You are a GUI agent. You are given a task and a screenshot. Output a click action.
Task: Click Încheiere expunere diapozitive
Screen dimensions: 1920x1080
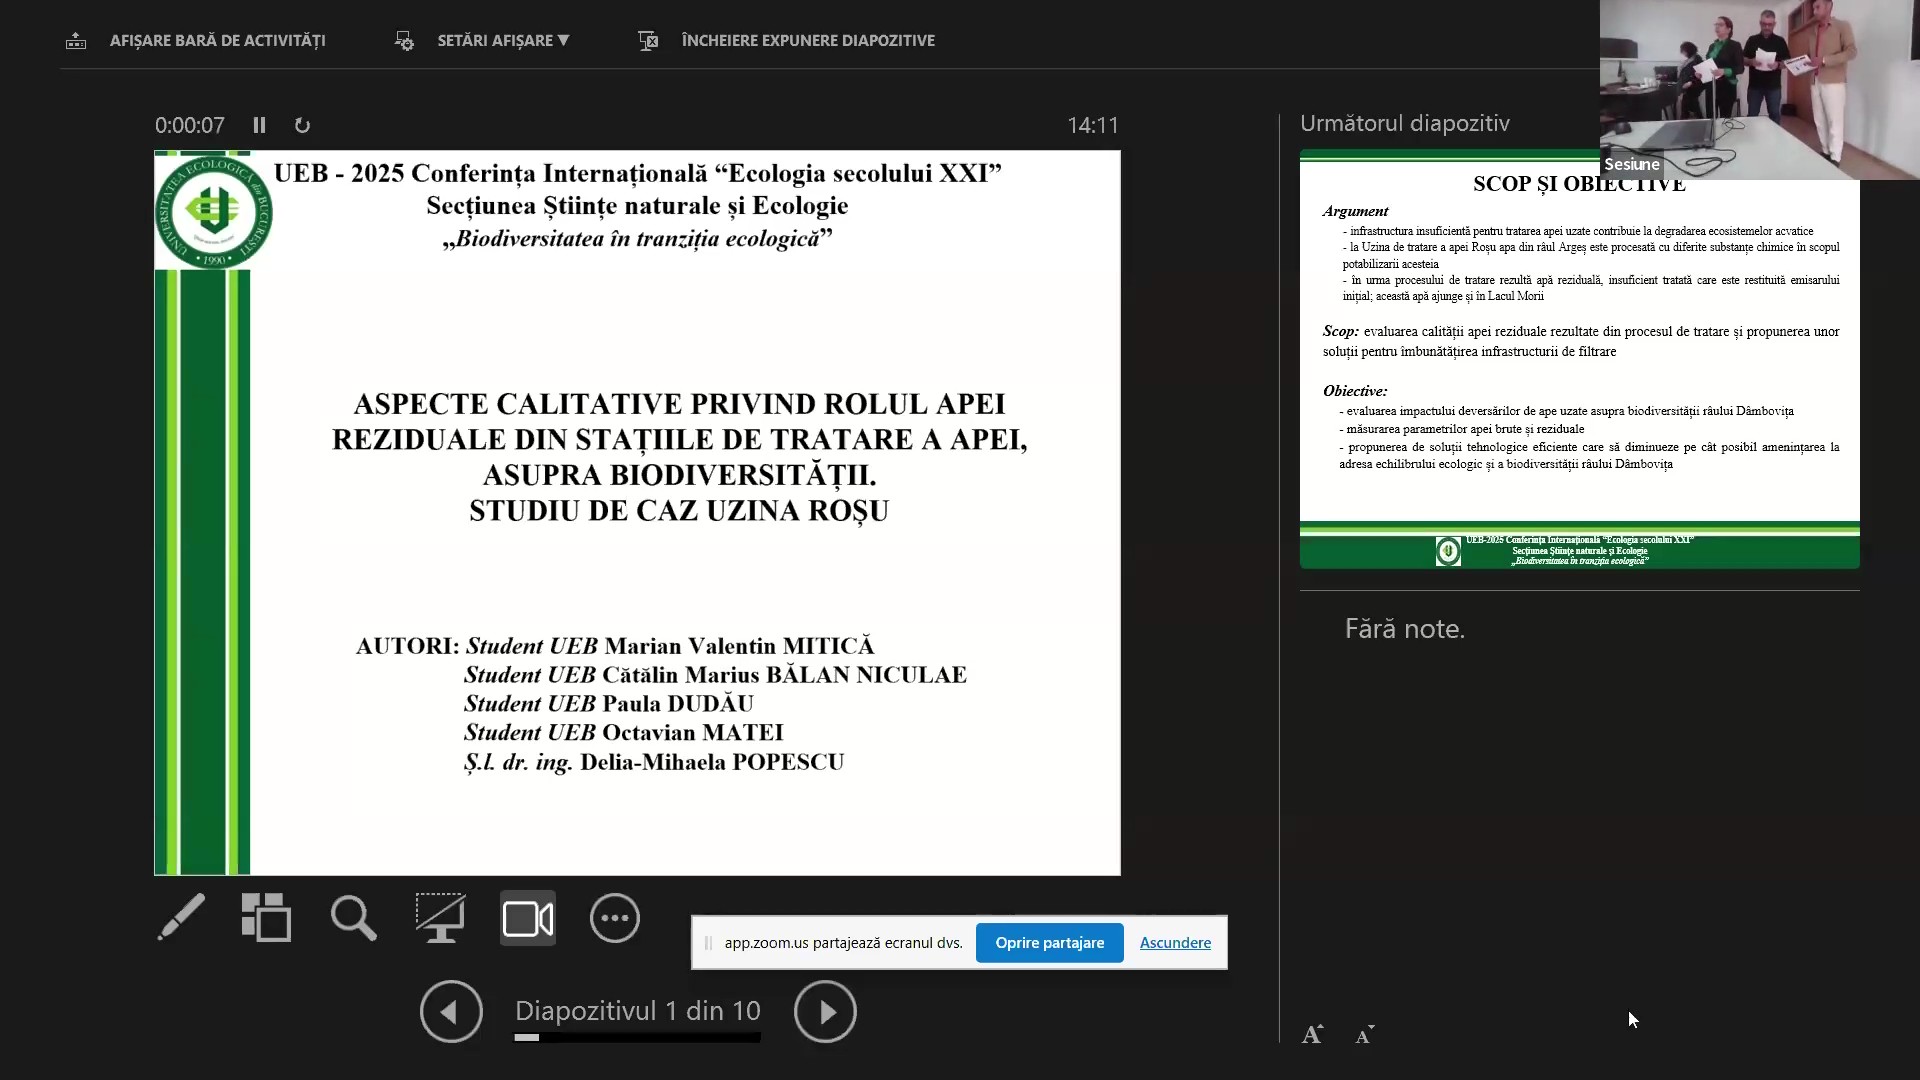[807, 40]
